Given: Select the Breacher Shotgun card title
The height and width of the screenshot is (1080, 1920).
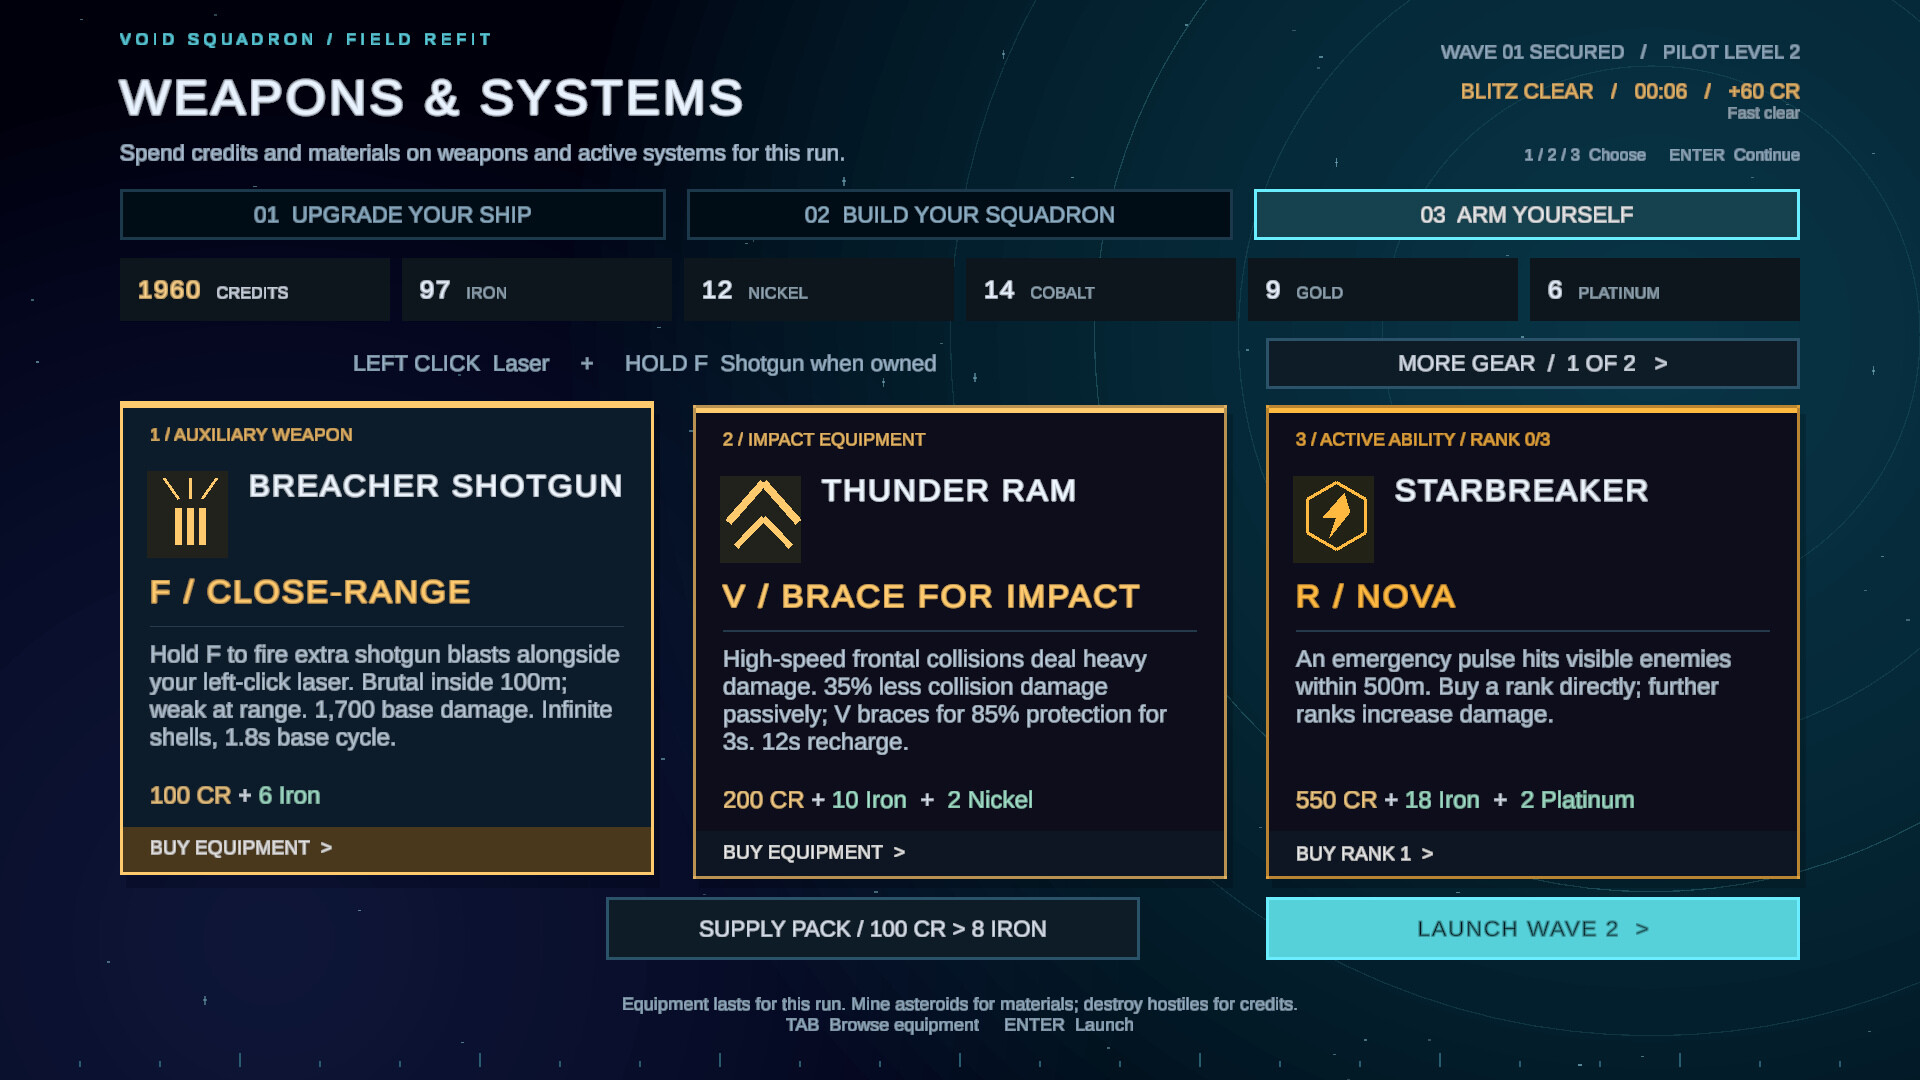Looking at the screenshot, I should click(435, 486).
